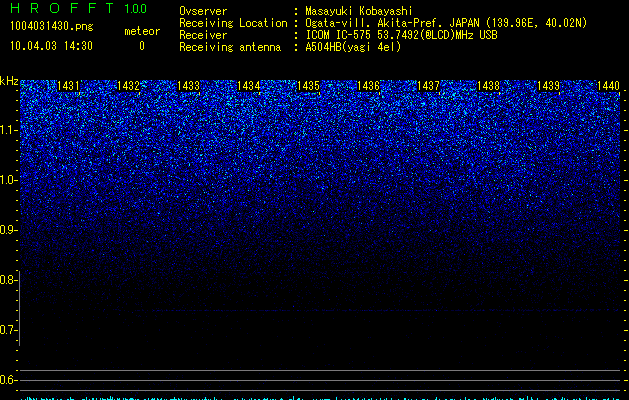Click the 1437 time marker
The width and height of the screenshot is (629, 400).
tap(428, 86)
